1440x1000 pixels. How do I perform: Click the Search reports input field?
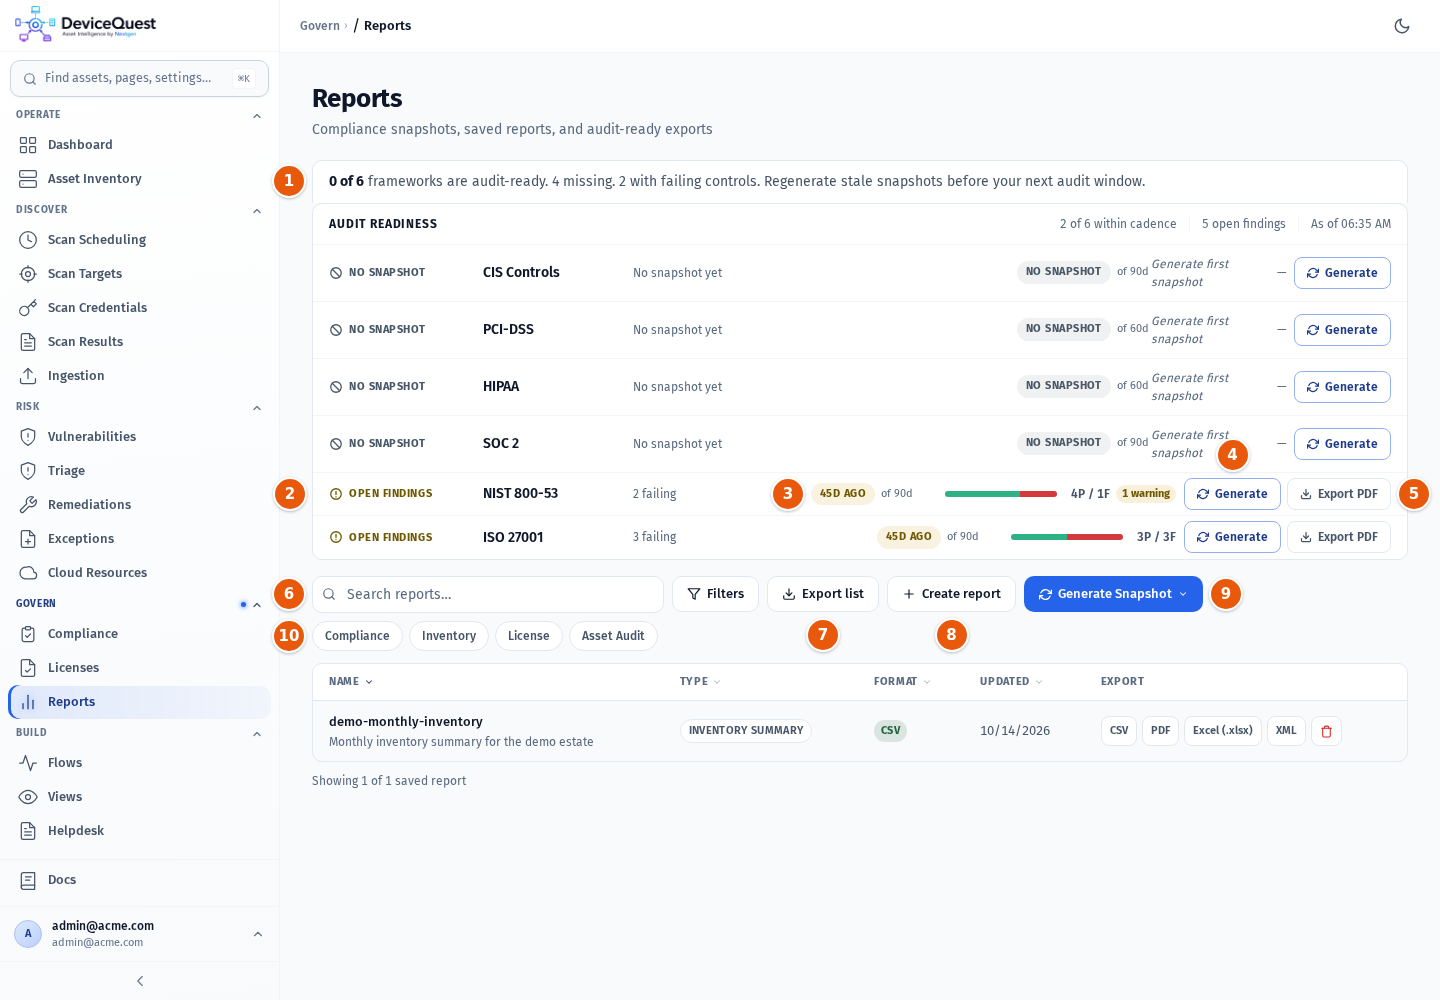coord(488,594)
